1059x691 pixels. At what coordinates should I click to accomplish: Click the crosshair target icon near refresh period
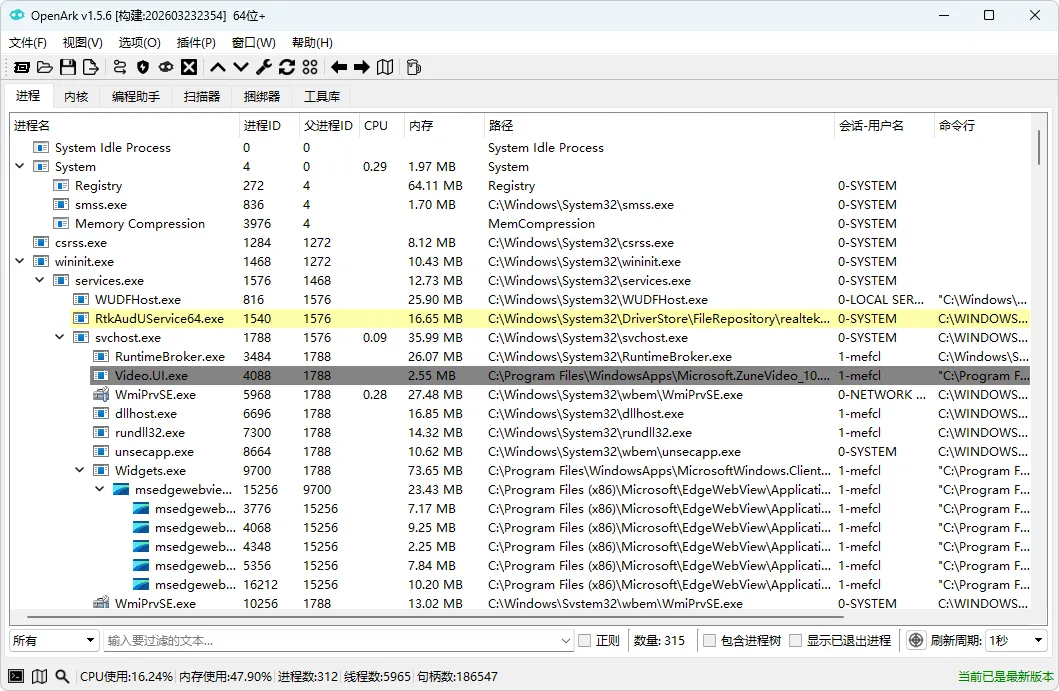point(915,640)
